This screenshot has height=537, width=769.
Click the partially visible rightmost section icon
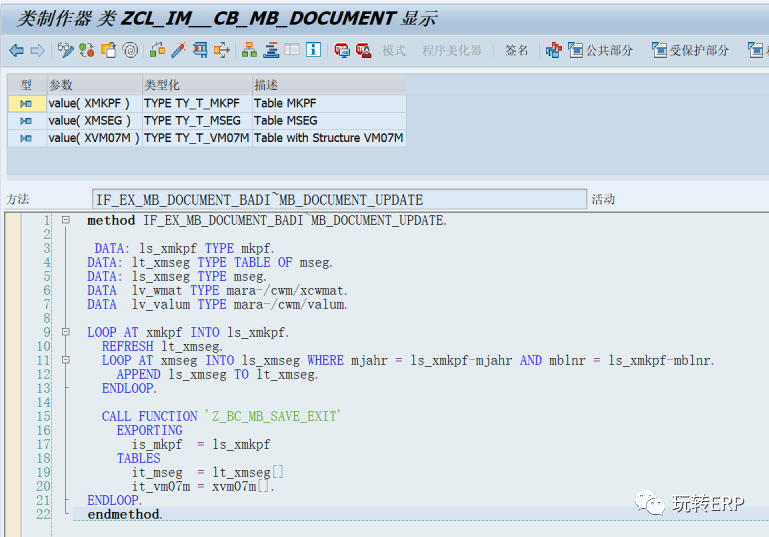pos(756,50)
